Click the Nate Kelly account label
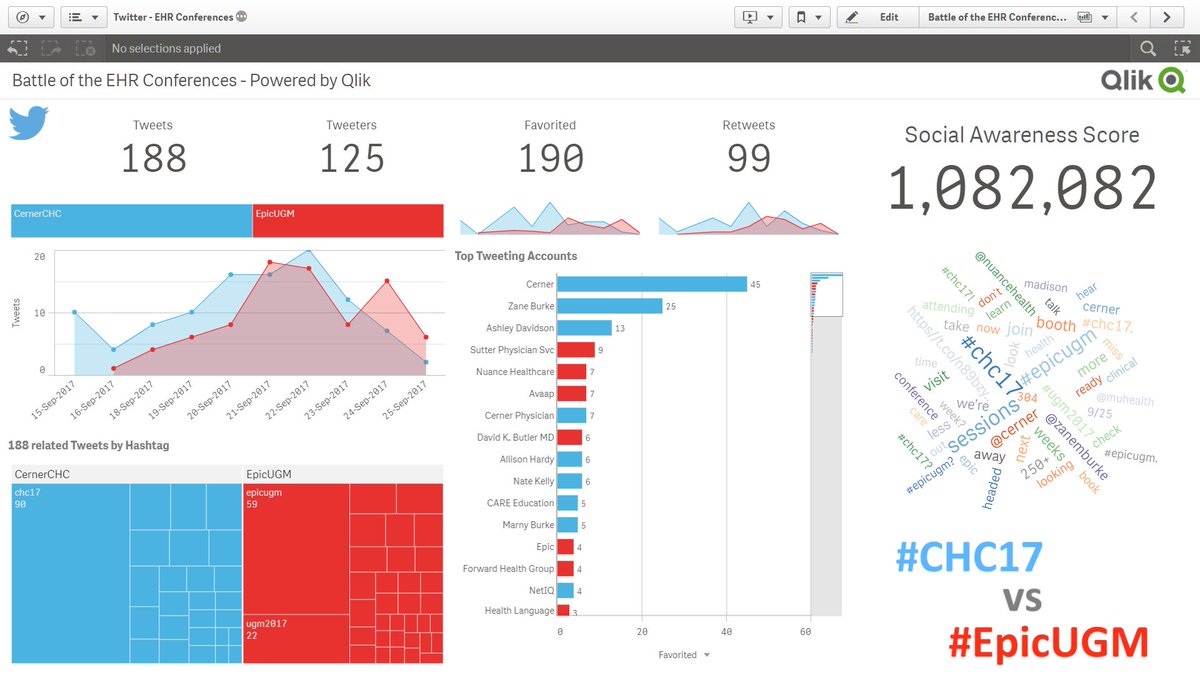The height and width of the screenshot is (675, 1200). pos(534,482)
